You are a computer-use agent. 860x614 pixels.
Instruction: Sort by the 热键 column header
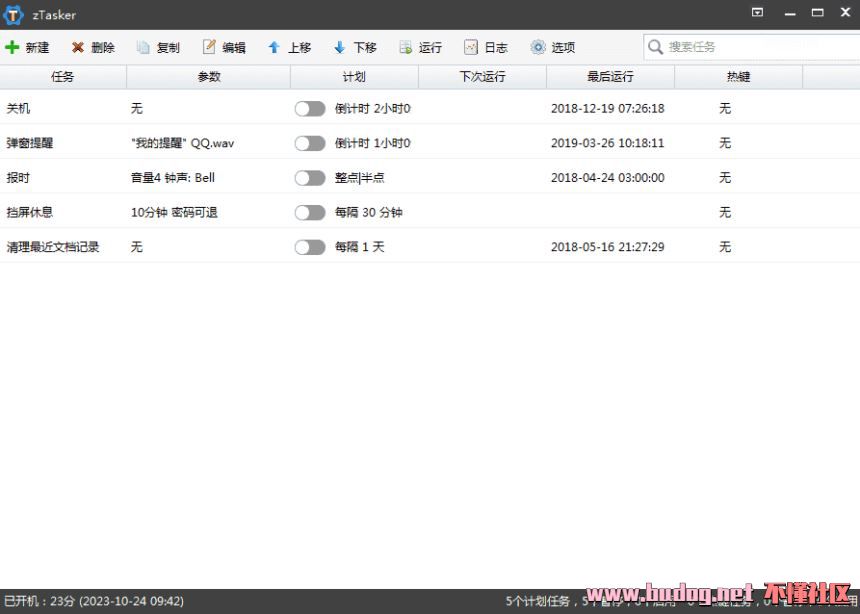pyautogui.click(x=738, y=77)
